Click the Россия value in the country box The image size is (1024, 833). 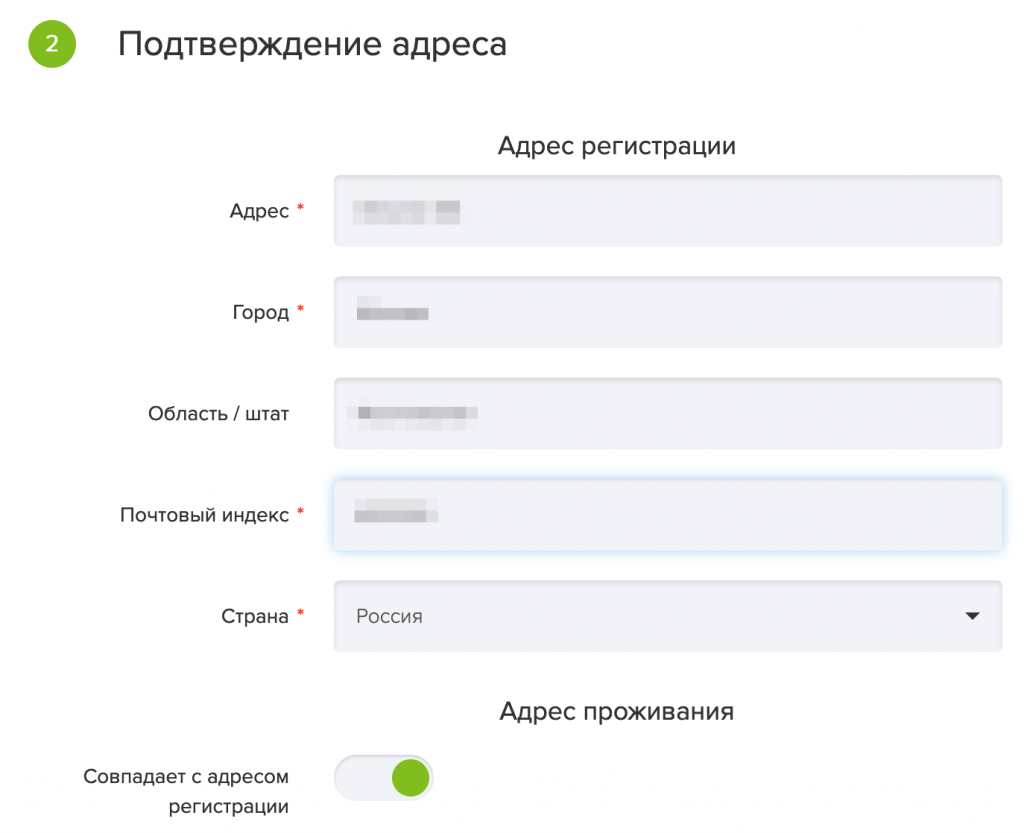389,616
